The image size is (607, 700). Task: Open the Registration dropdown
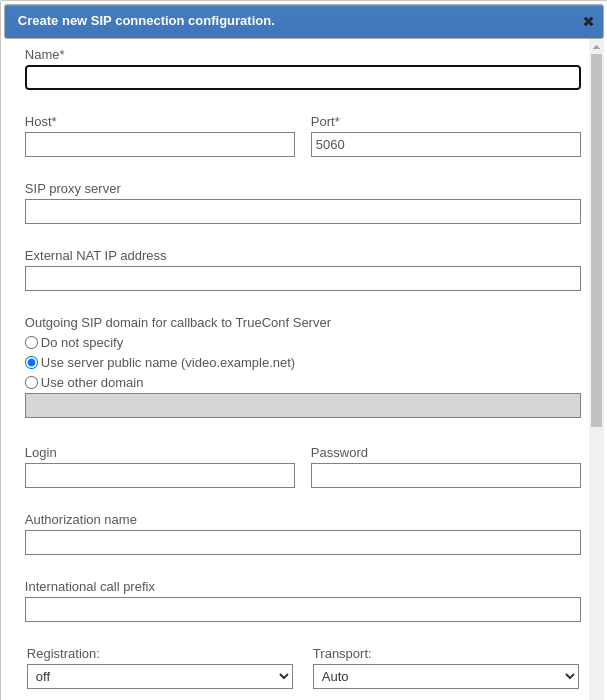point(160,677)
